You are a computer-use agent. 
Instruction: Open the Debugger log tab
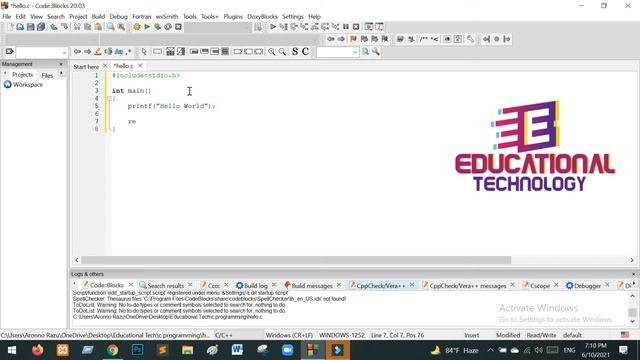[587, 286]
